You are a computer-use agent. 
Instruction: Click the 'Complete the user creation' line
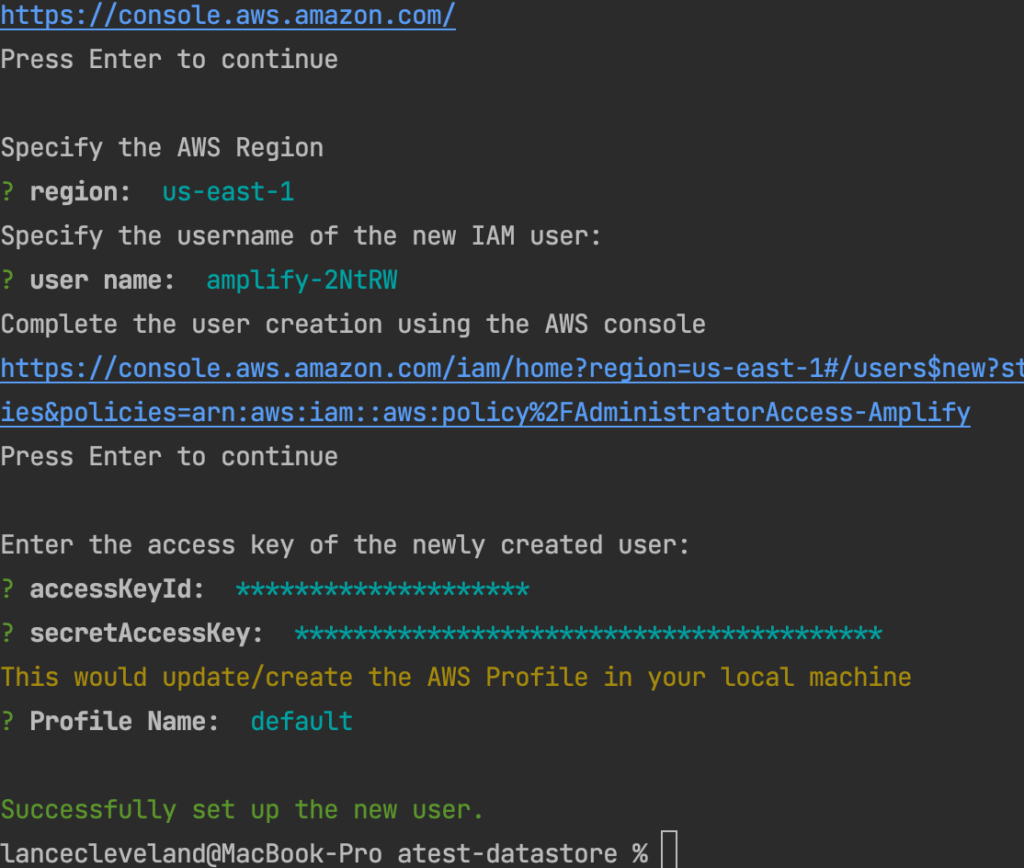[353, 325]
